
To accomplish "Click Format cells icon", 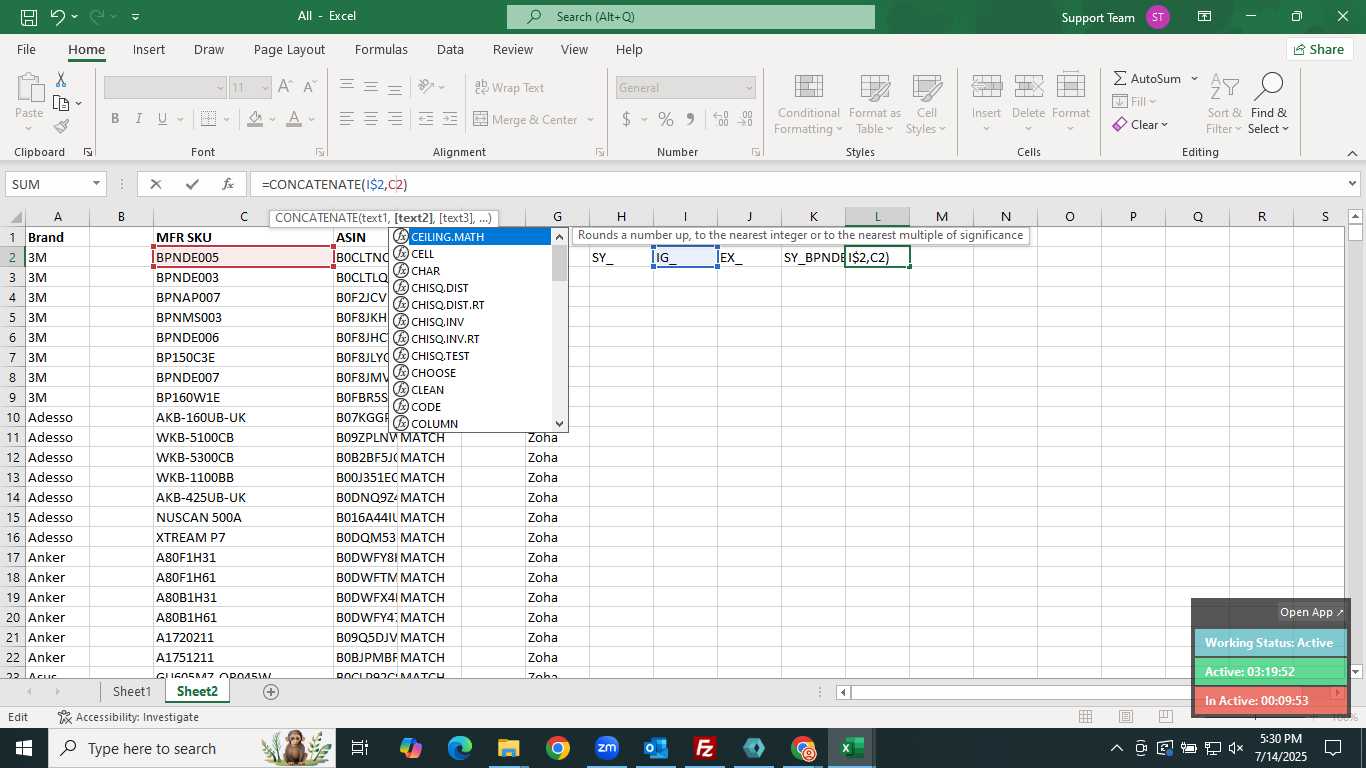I will coord(1070,86).
